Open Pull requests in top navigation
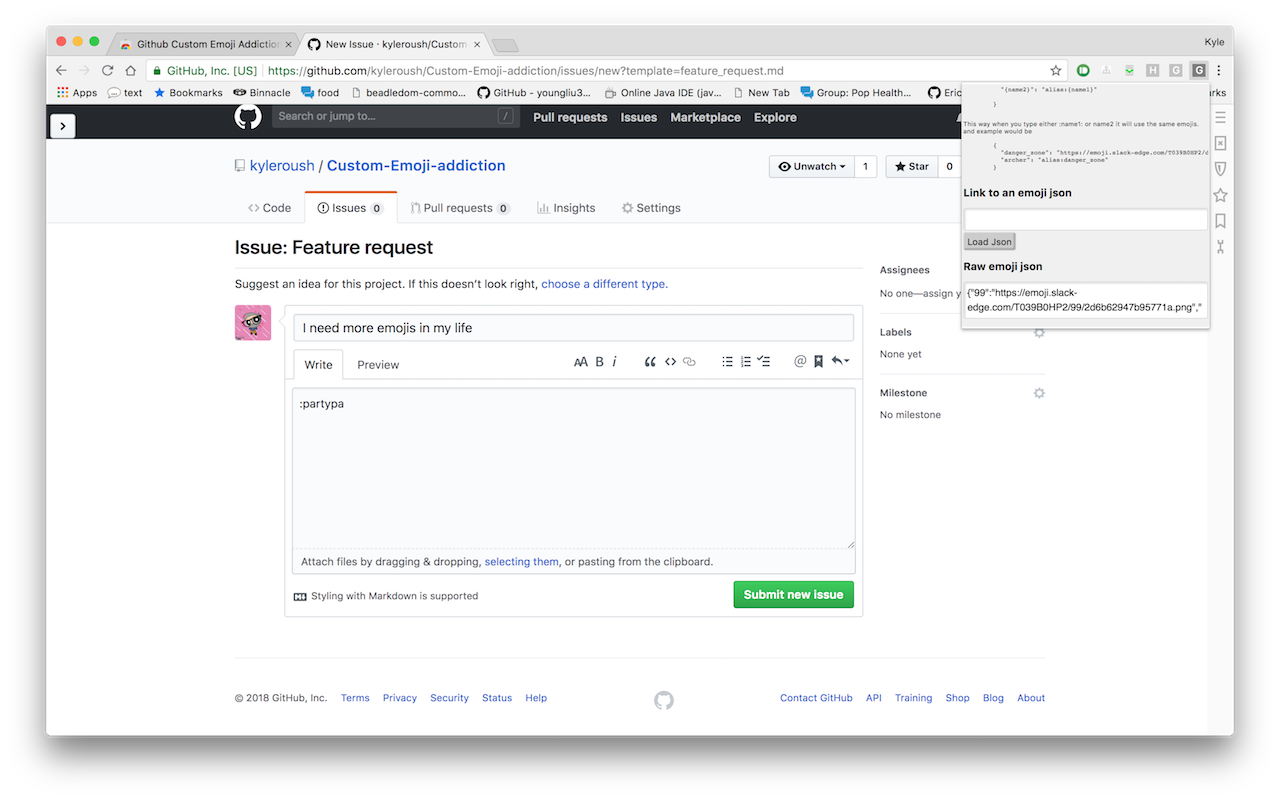1280x800 pixels. [570, 117]
